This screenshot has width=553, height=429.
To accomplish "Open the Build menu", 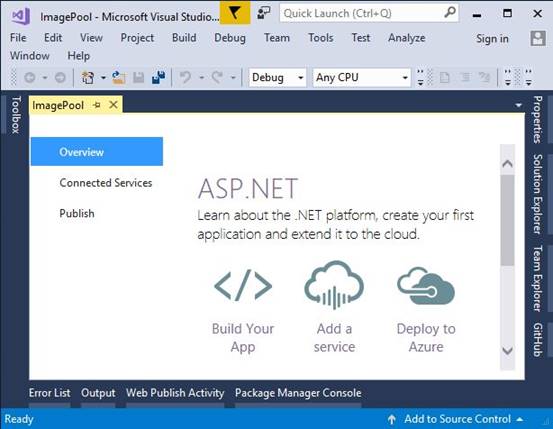I will (x=184, y=38).
